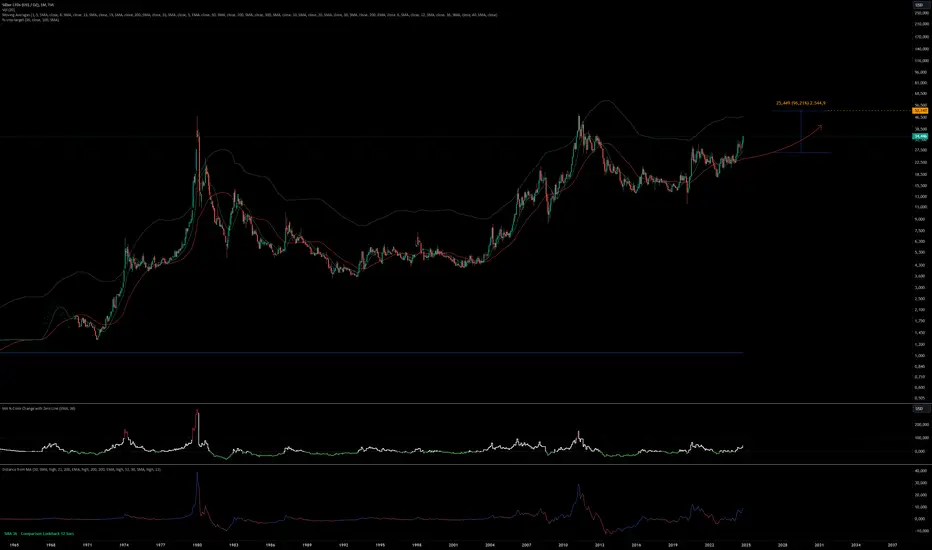This screenshot has height=550, width=932.
Task: Click the green current price label on axis
Action: tap(920, 136)
